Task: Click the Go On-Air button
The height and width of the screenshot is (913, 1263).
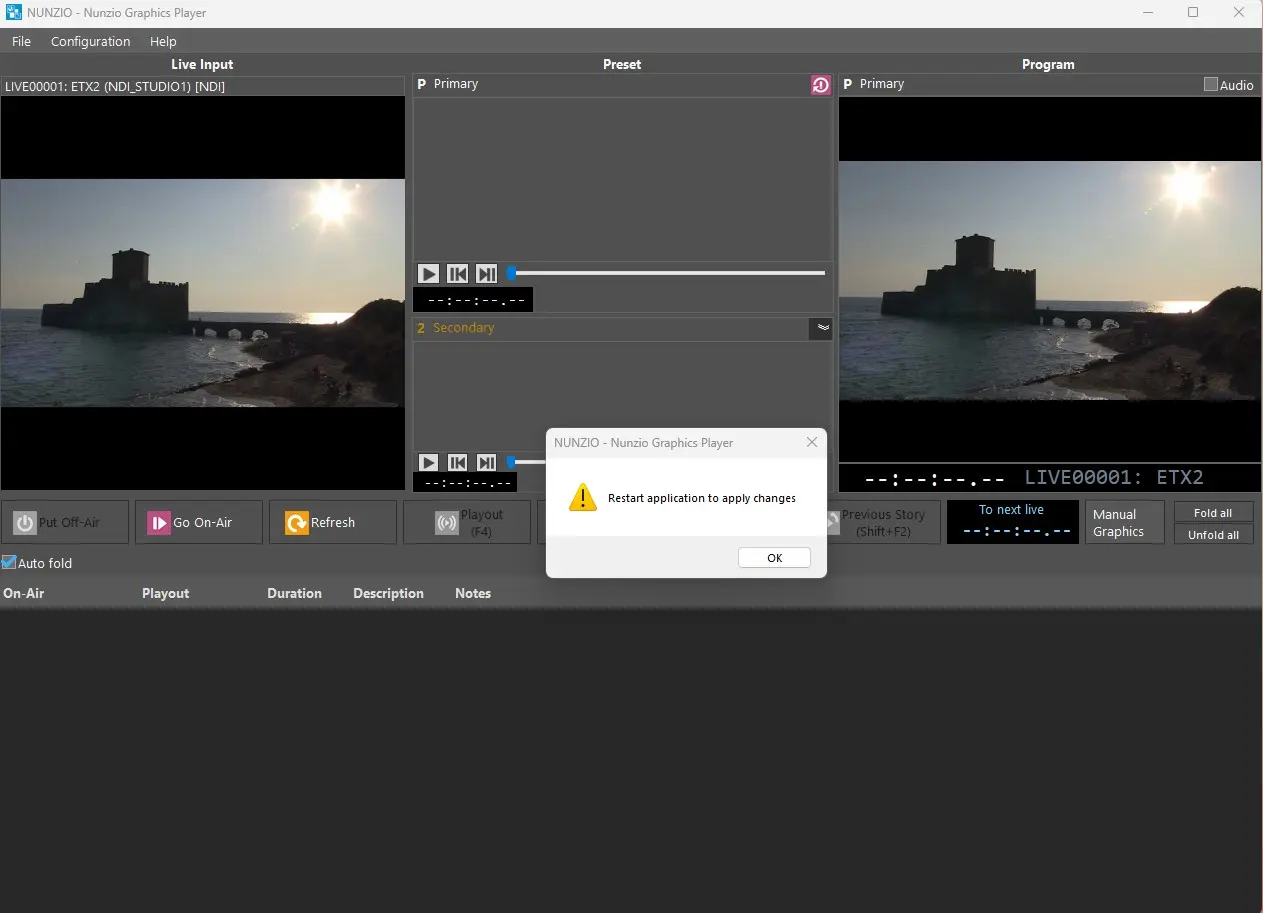Action: [199, 522]
